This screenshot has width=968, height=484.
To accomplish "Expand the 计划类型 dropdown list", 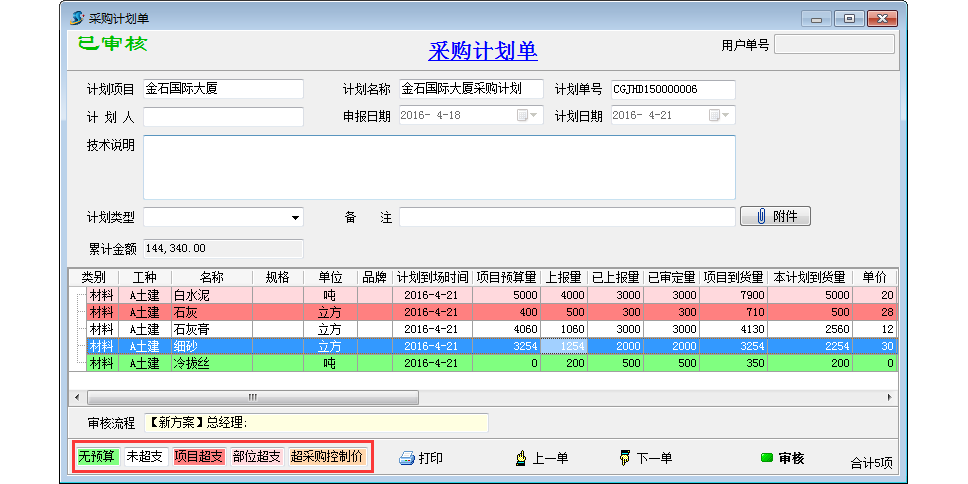I will coord(295,217).
